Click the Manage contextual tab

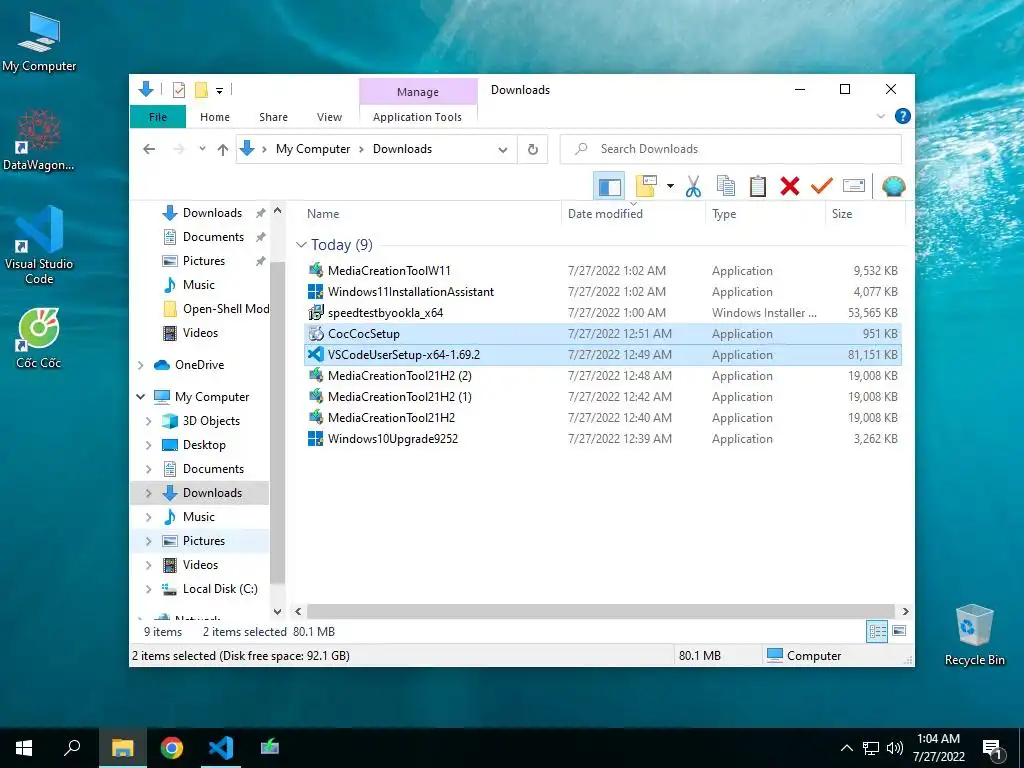[418, 92]
